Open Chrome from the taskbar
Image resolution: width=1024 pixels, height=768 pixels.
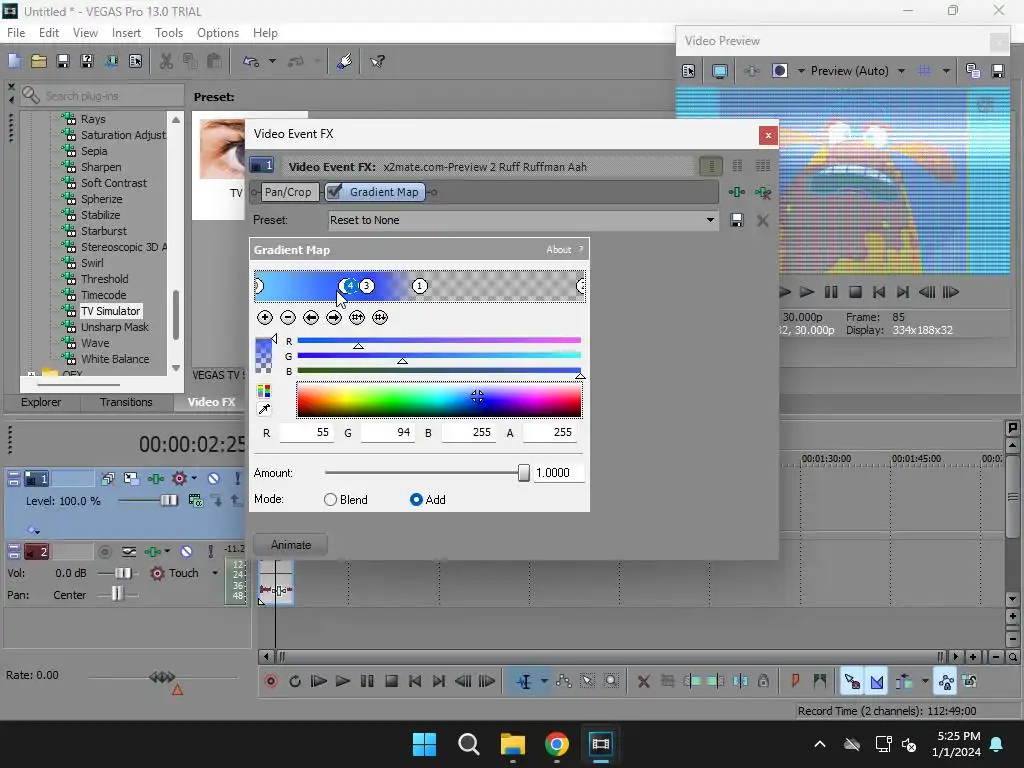tap(556, 744)
